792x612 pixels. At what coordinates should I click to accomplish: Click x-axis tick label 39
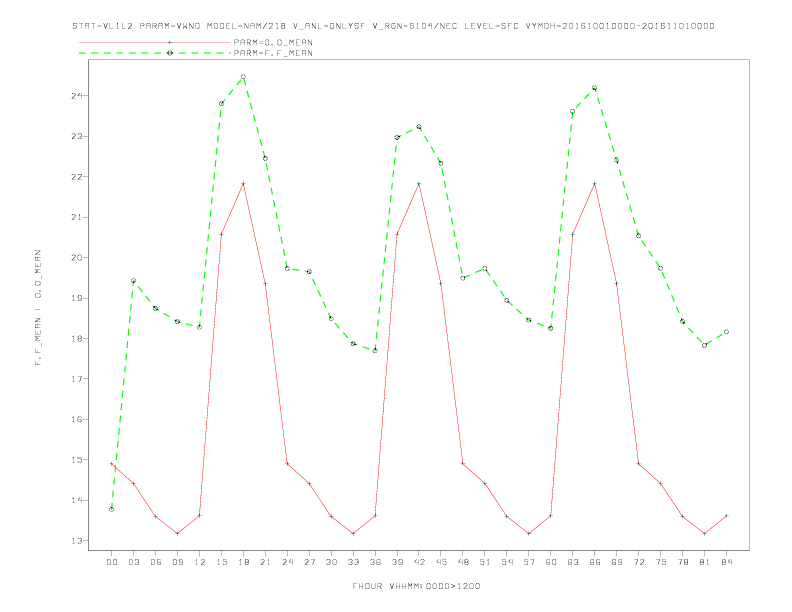click(397, 562)
